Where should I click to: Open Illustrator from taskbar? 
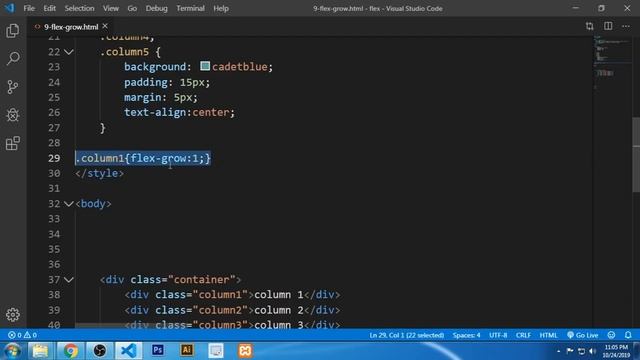pos(187,350)
